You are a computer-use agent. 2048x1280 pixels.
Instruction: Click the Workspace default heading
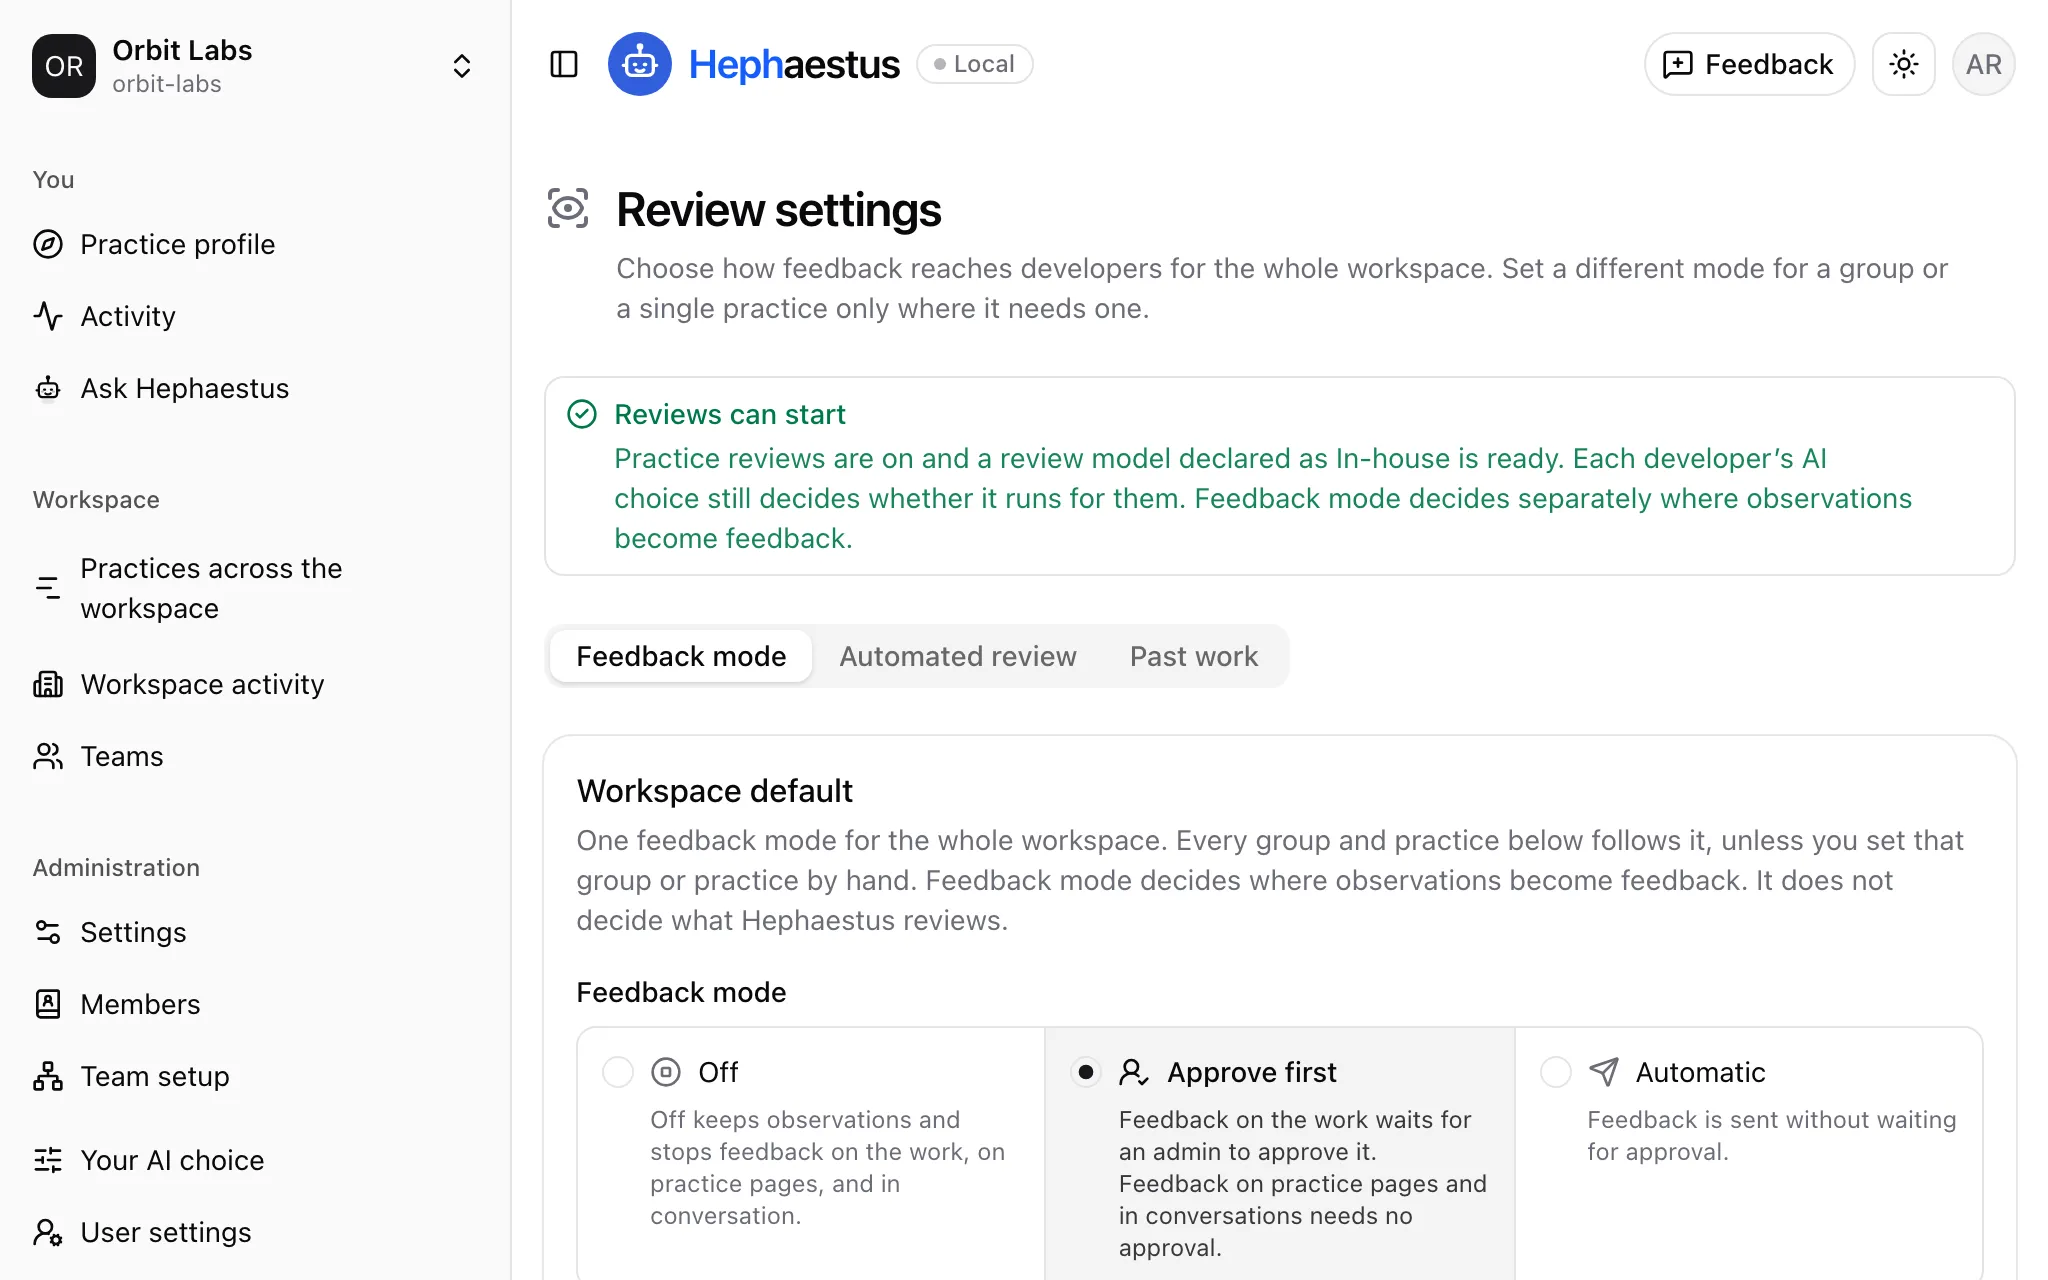tap(714, 791)
